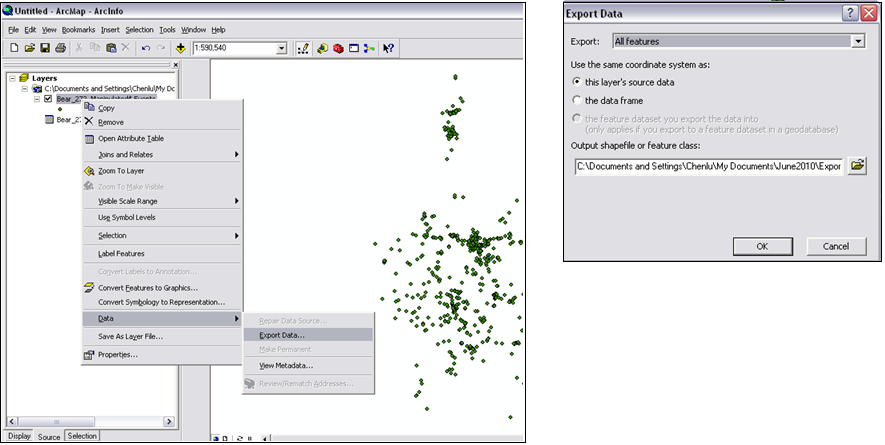Open the ModelBuilder window icon
885x445 pixels.
369,48
